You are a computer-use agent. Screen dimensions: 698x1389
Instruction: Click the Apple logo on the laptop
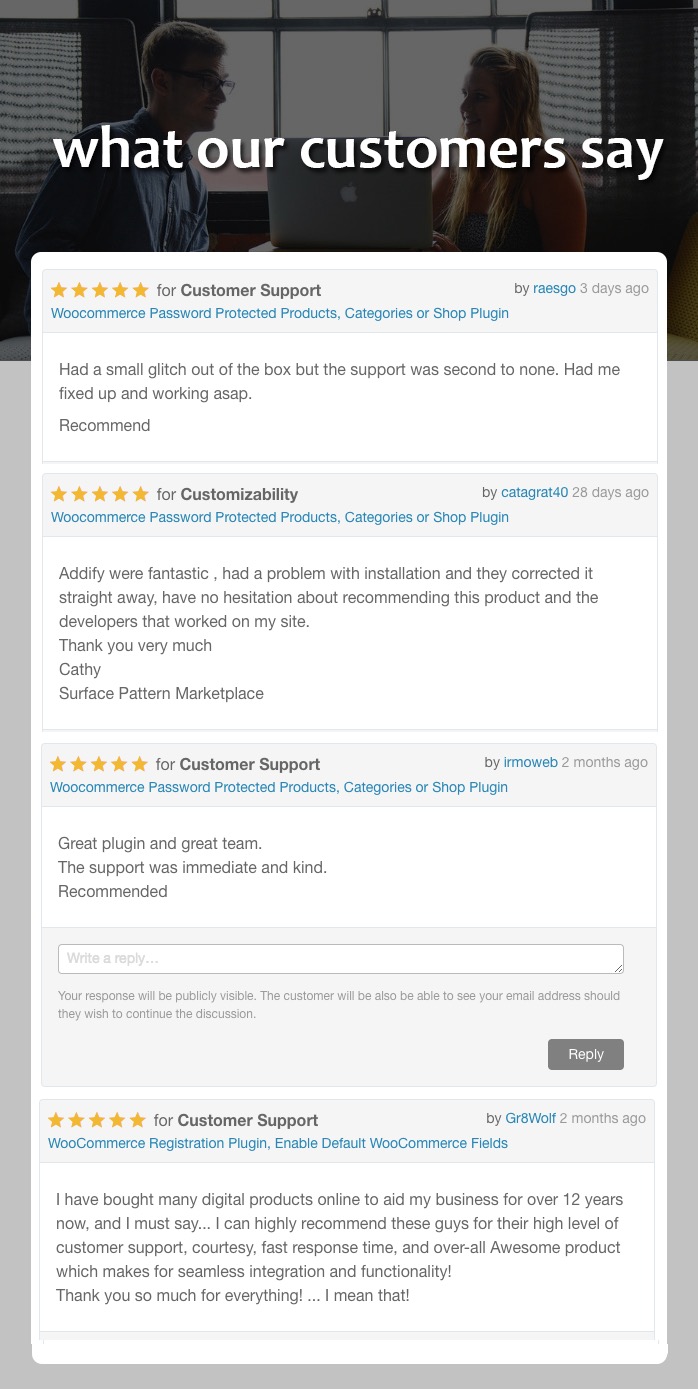tap(348, 192)
